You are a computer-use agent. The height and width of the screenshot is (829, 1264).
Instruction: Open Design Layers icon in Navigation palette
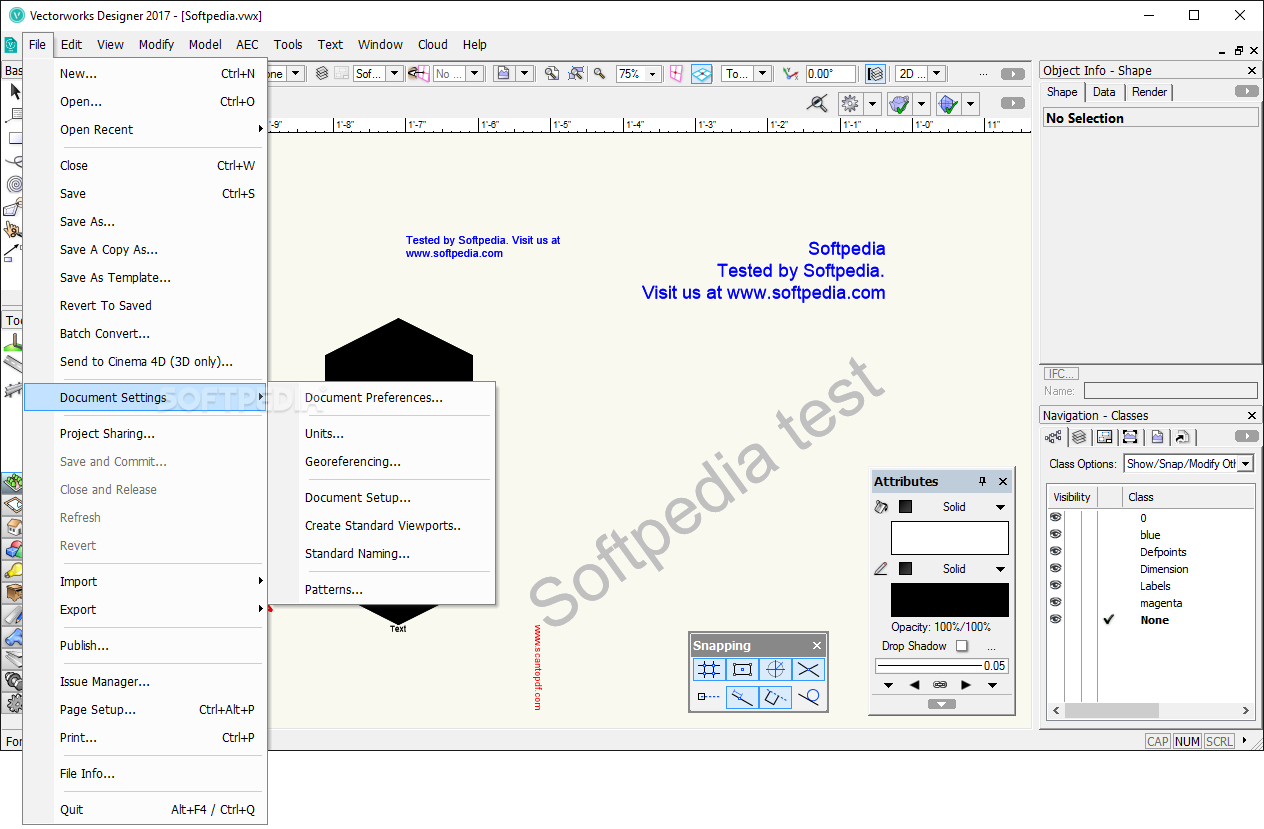(1079, 437)
